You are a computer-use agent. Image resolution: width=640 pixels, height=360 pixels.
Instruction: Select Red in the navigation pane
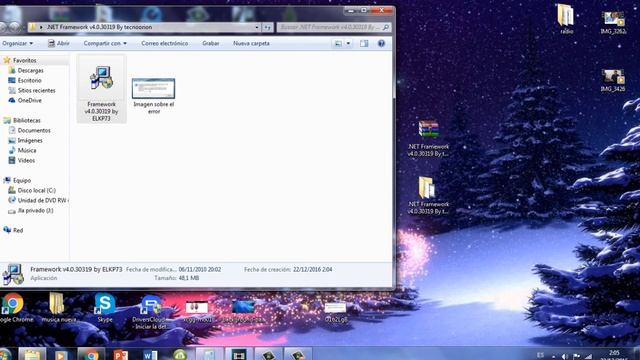(18, 230)
